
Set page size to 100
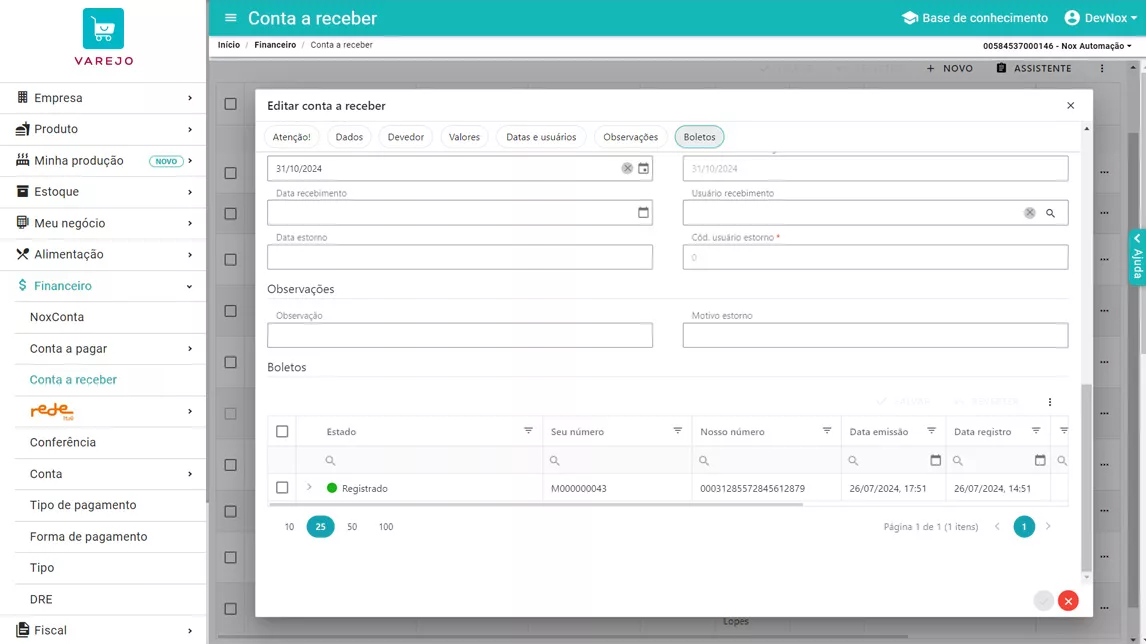click(386, 526)
